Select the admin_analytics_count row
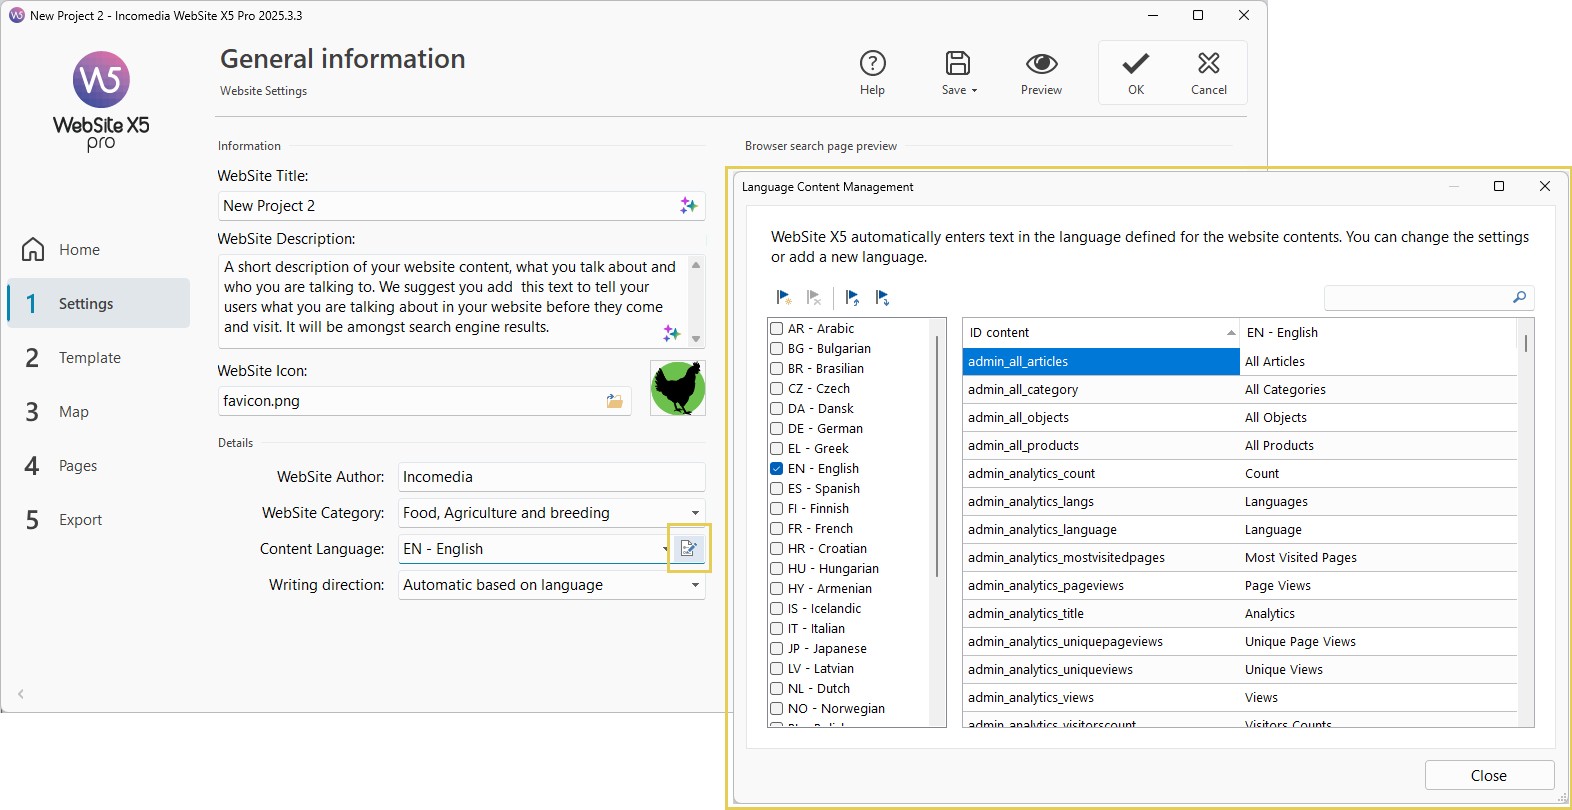This screenshot has height=810, width=1572. pyautogui.click(x=1239, y=473)
